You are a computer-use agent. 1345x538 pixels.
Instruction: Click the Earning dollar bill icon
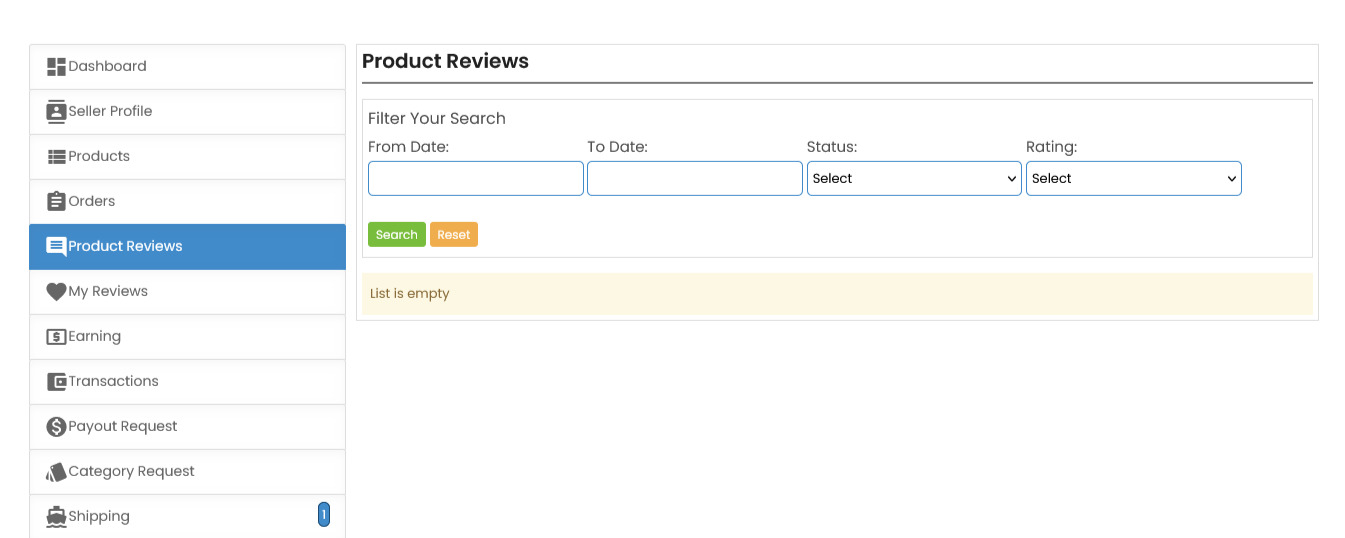point(56,337)
